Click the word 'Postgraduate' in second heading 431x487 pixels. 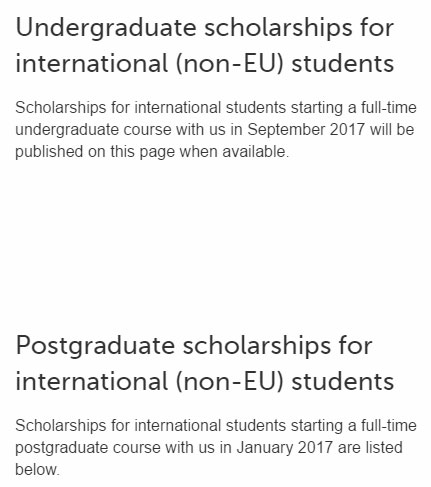[95, 346]
